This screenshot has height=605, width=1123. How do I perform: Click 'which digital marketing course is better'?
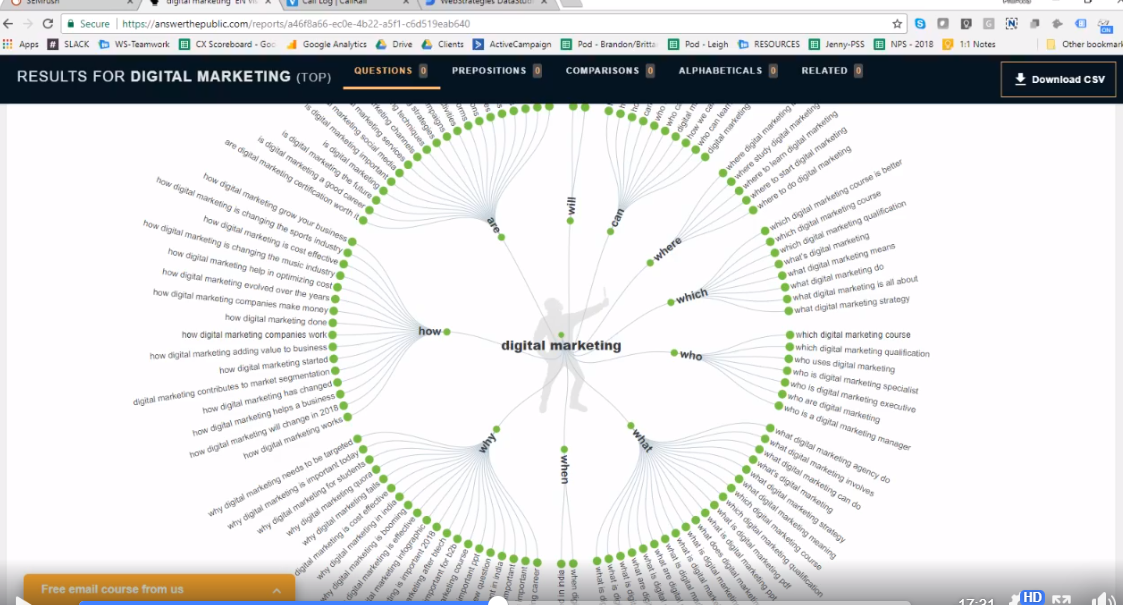click(836, 194)
